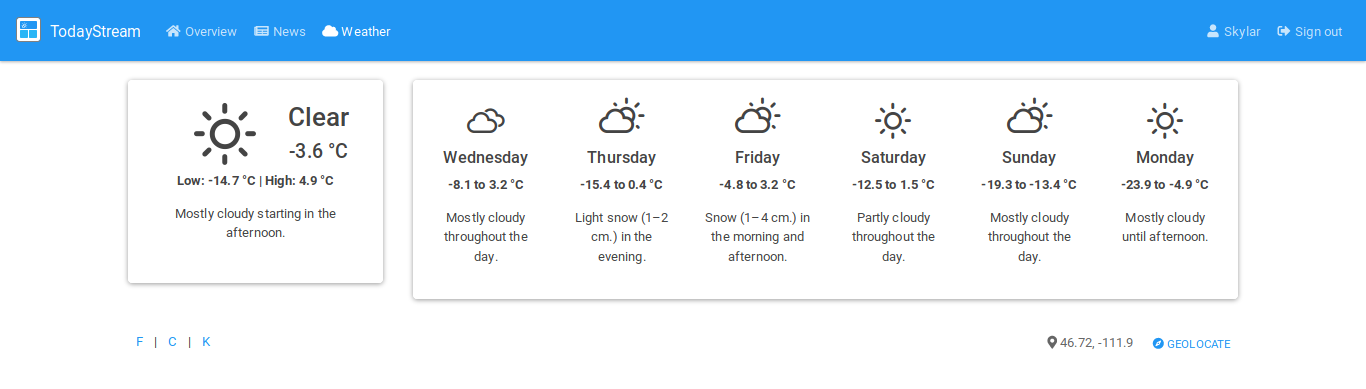Open the News section
Image resolution: width=1366 pixels, height=389 pixels.
click(280, 31)
